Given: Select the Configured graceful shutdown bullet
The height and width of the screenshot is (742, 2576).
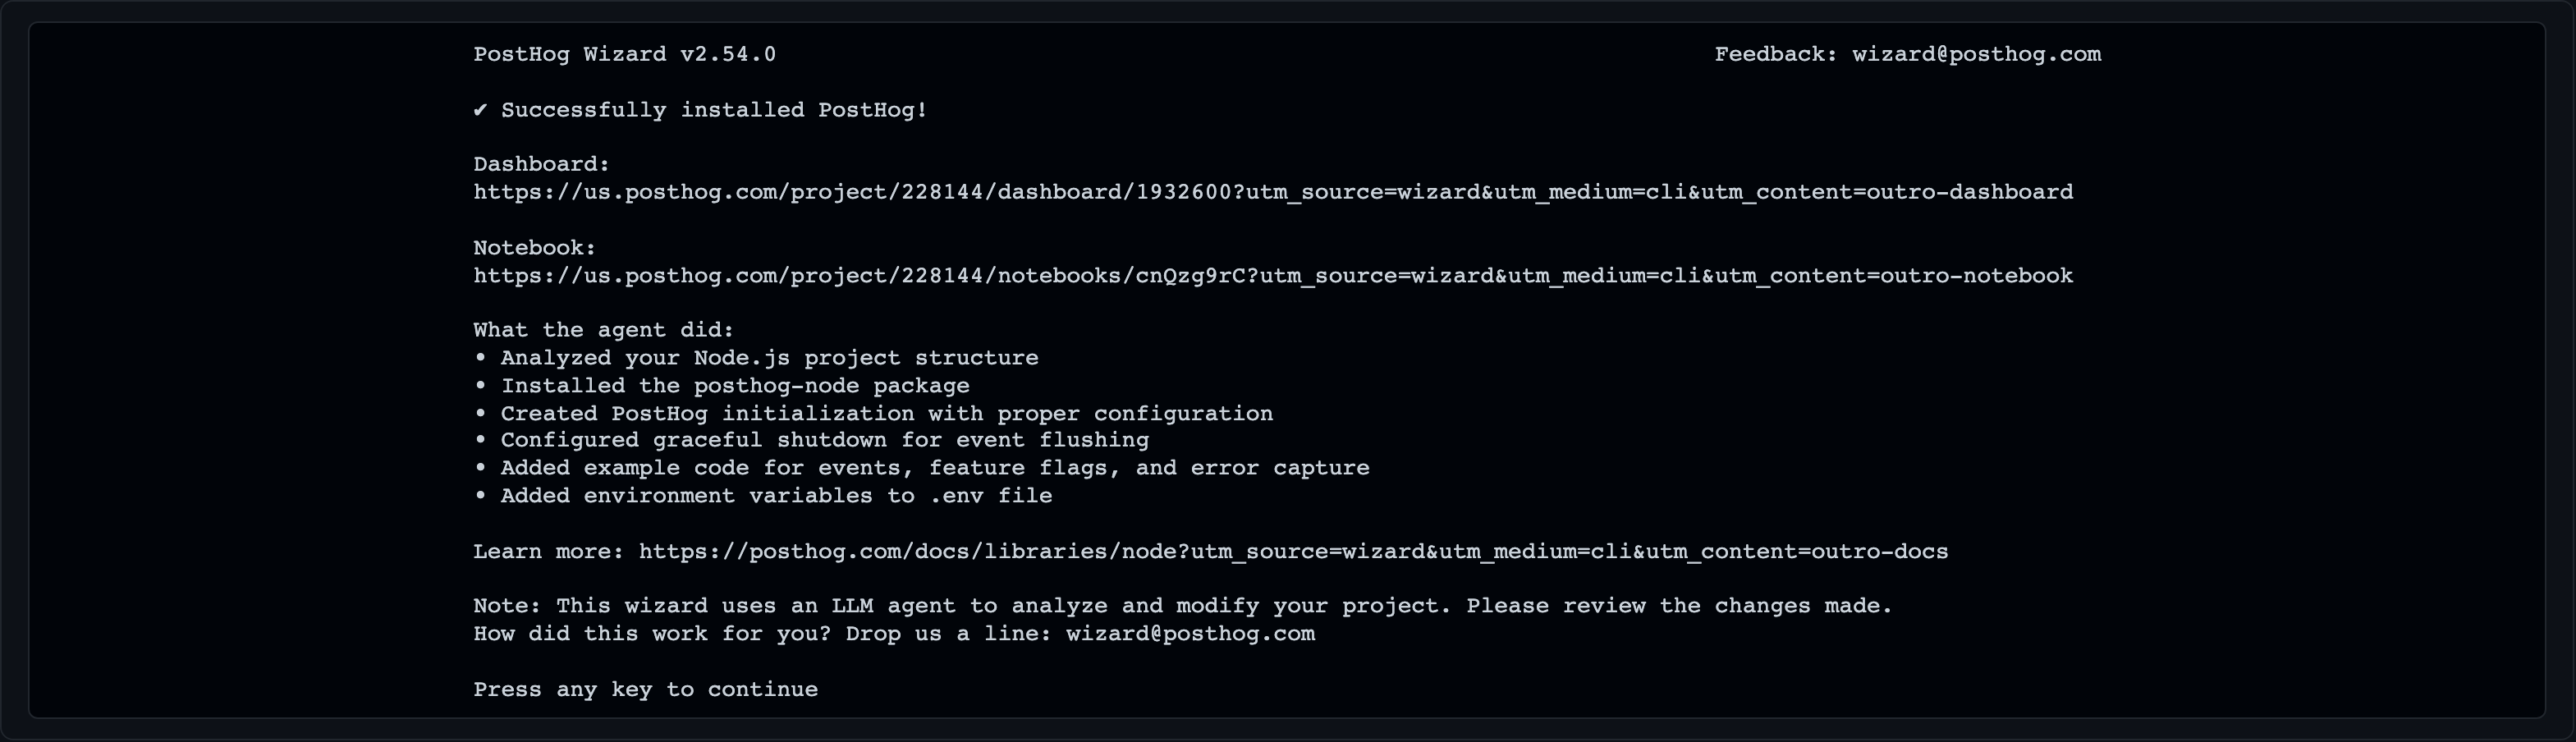Looking at the screenshot, I should point(811,440).
